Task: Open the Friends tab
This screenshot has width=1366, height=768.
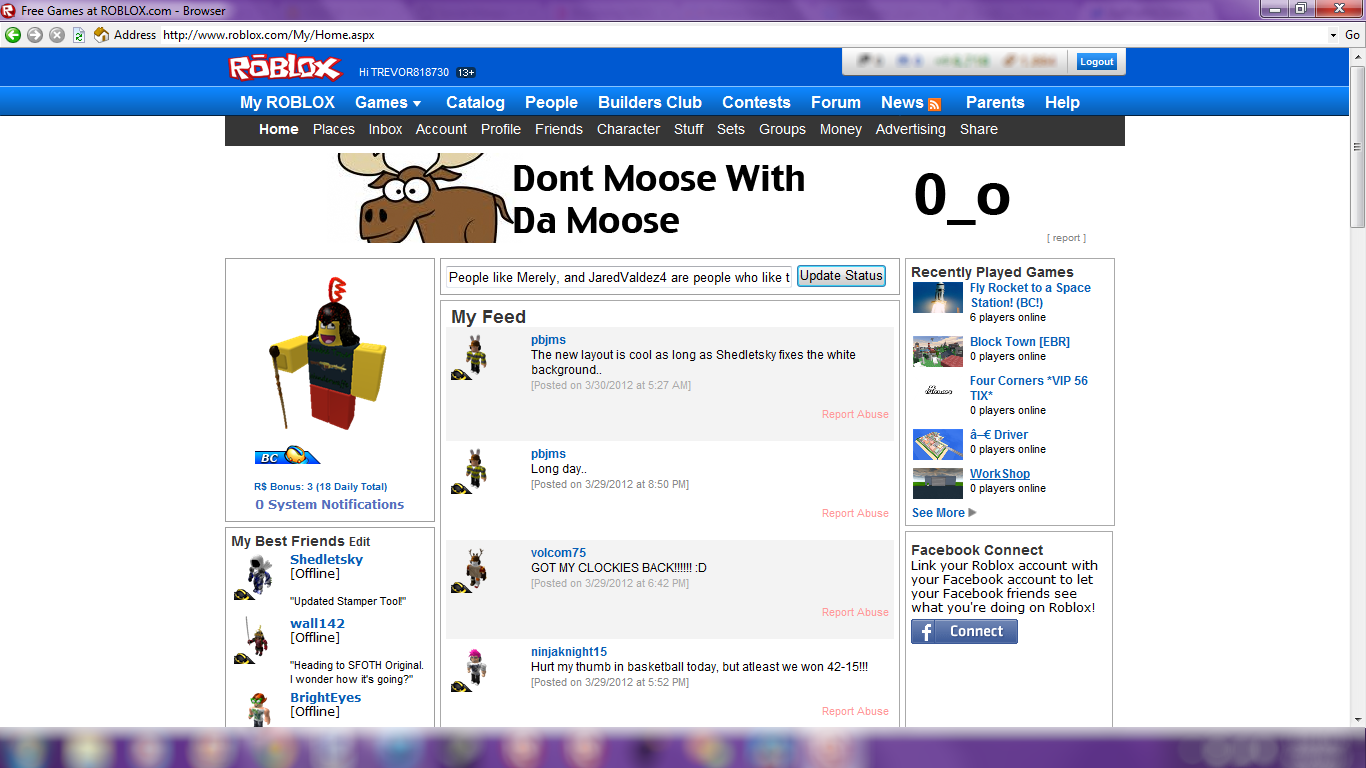Action: (559, 129)
